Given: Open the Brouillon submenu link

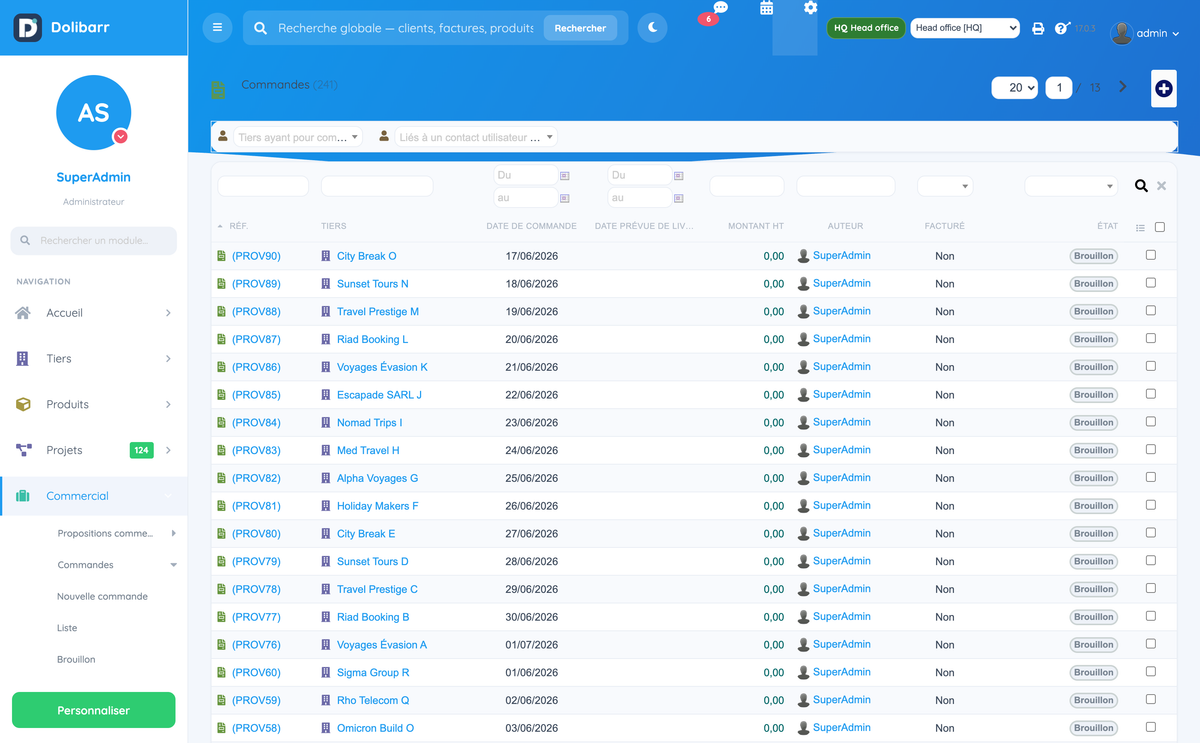Looking at the screenshot, I should point(76,660).
